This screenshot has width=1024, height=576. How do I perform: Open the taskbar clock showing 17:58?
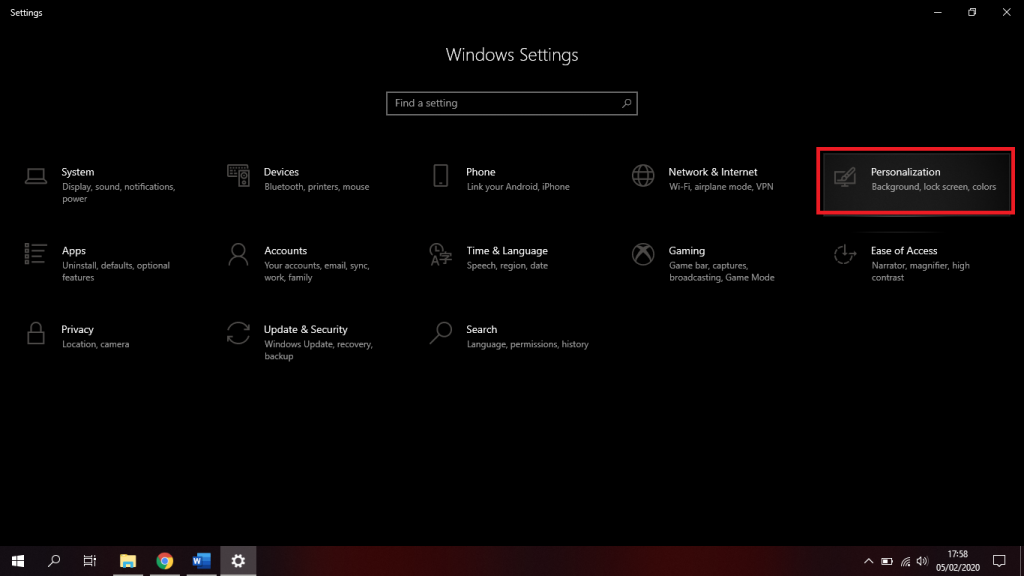pyautogui.click(x=957, y=561)
